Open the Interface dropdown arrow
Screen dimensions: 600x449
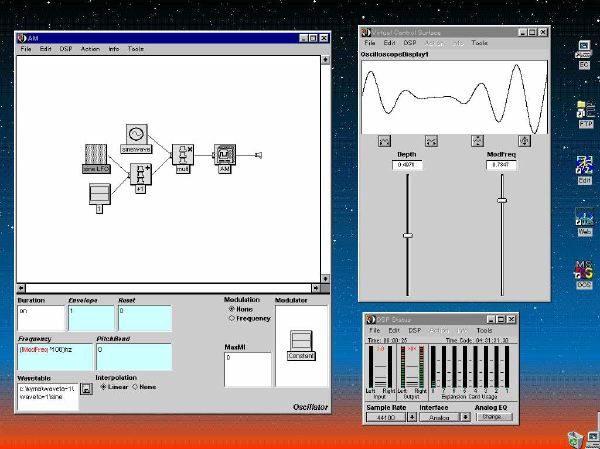click(x=465, y=417)
